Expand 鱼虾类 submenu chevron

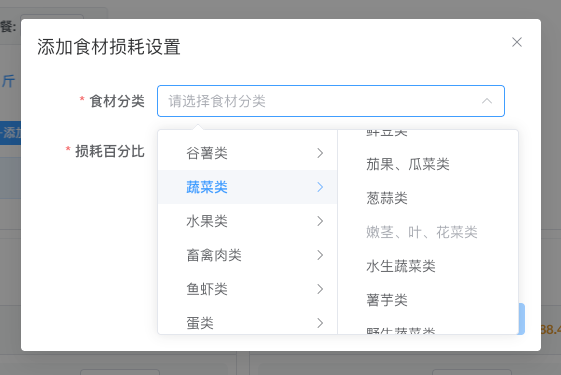pyautogui.click(x=320, y=289)
